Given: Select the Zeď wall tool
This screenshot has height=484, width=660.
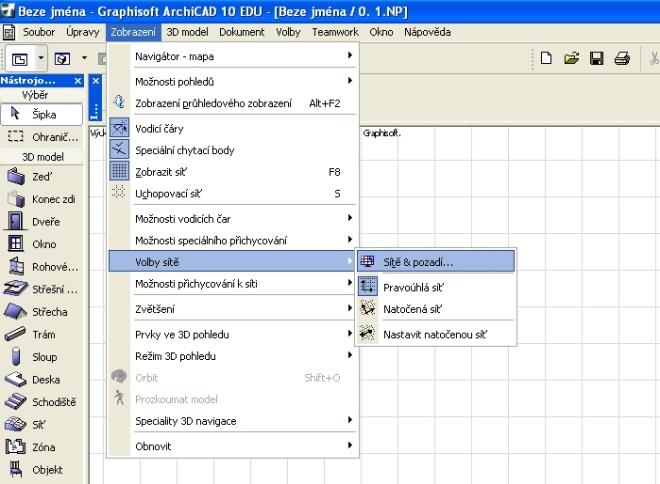Looking at the screenshot, I should coord(42,177).
